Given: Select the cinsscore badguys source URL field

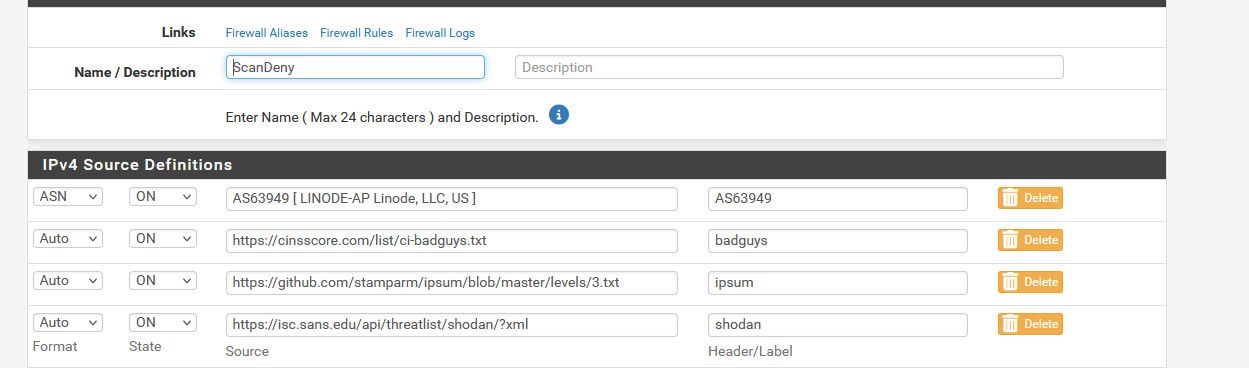Looking at the screenshot, I should pyautogui.click(x=452, y=241).
